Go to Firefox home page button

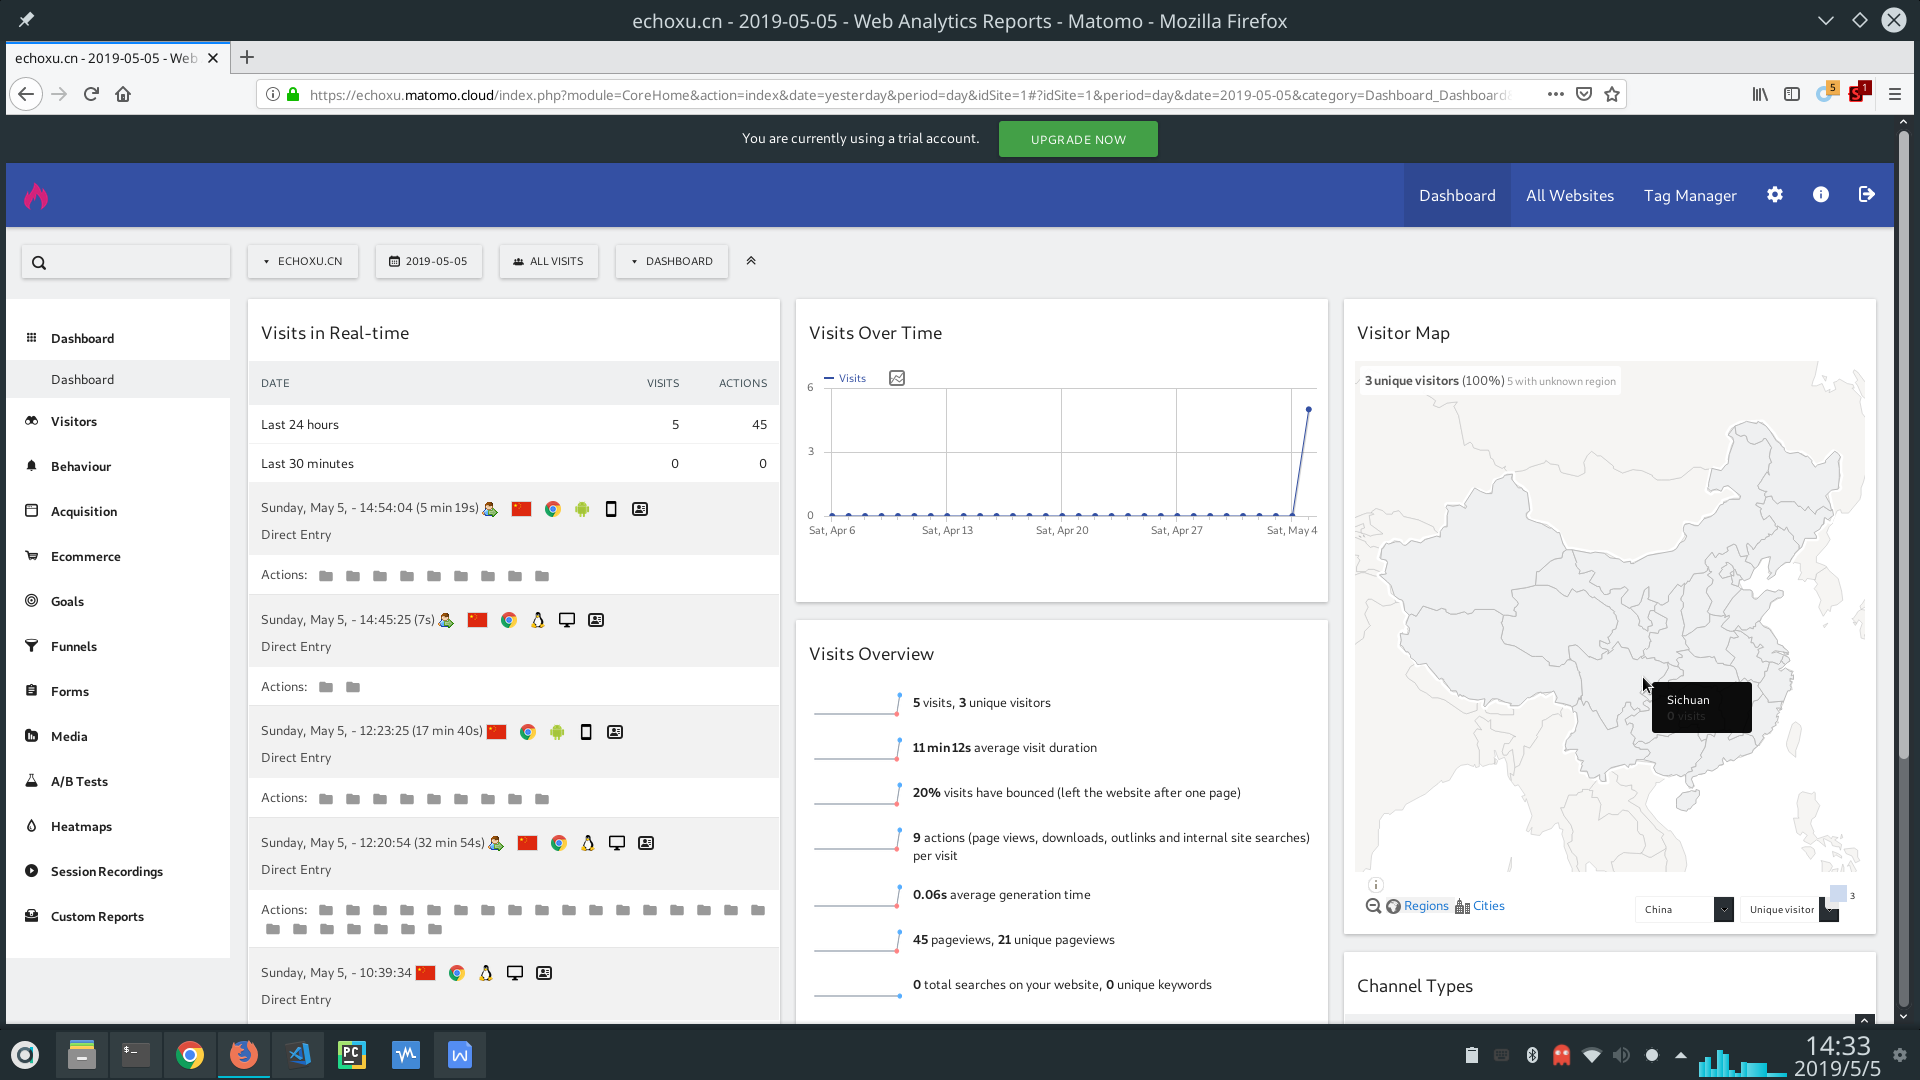tap(123, 94)
